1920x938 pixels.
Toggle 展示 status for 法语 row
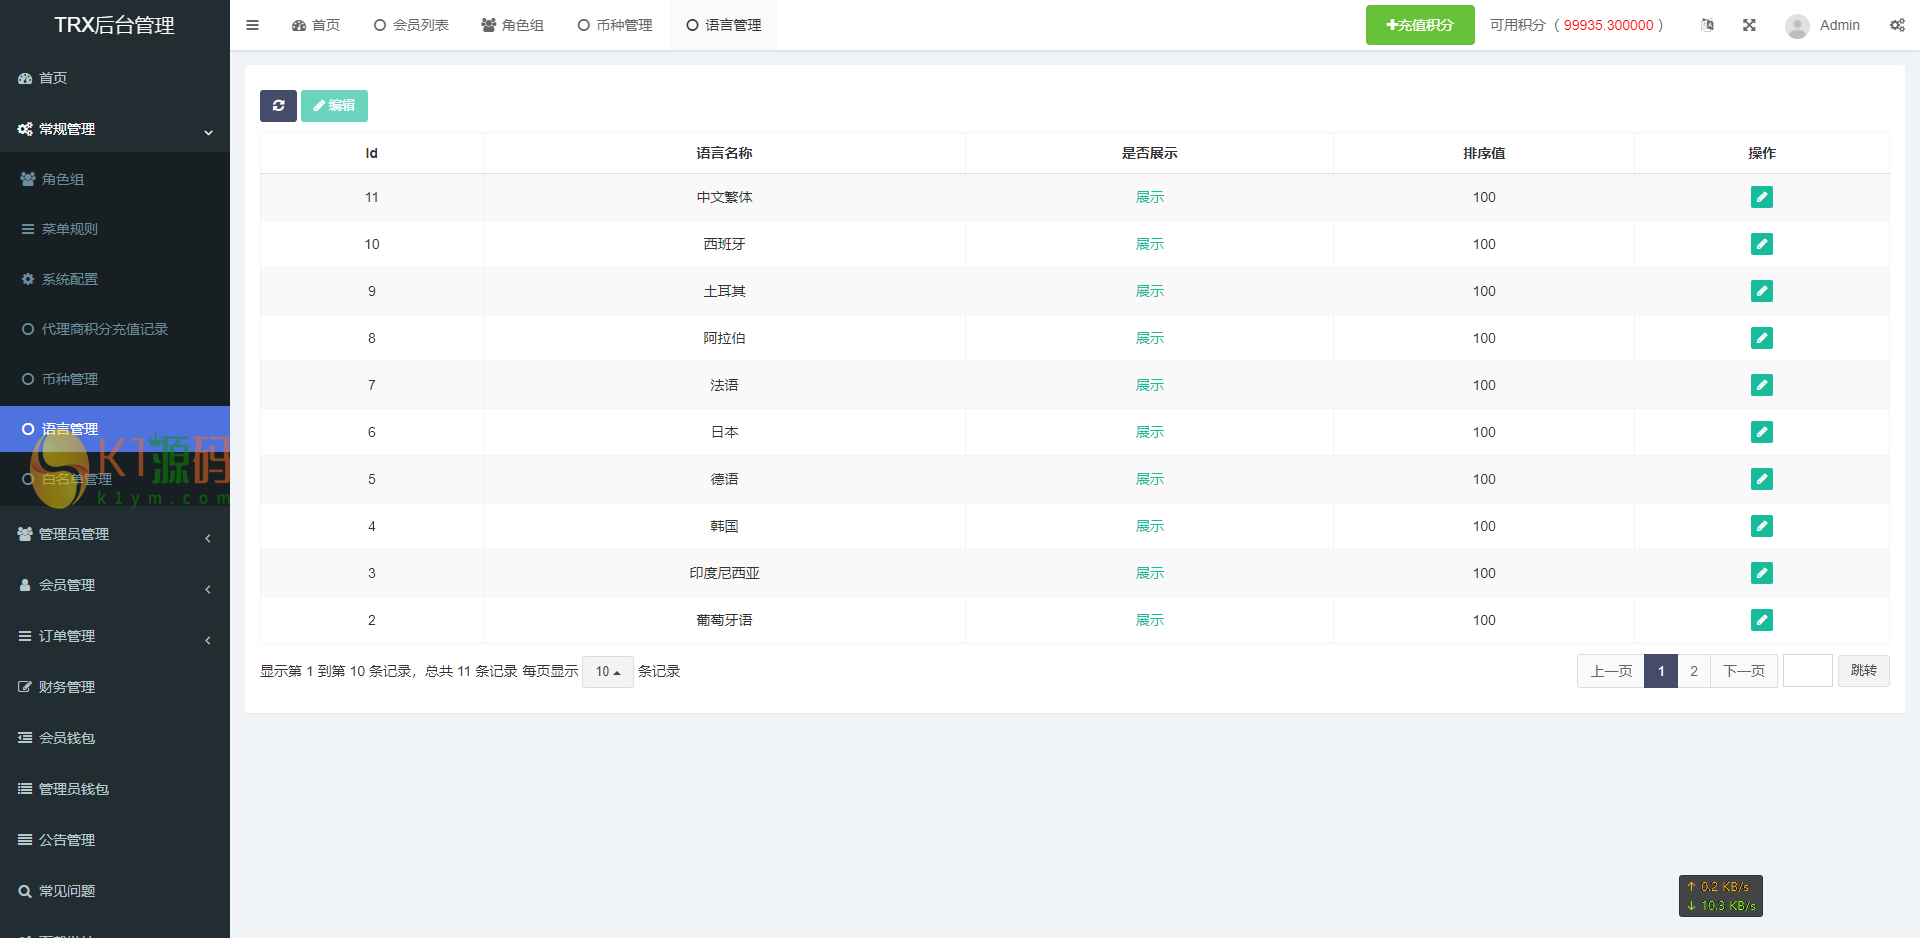click(x=1149, y=386)
